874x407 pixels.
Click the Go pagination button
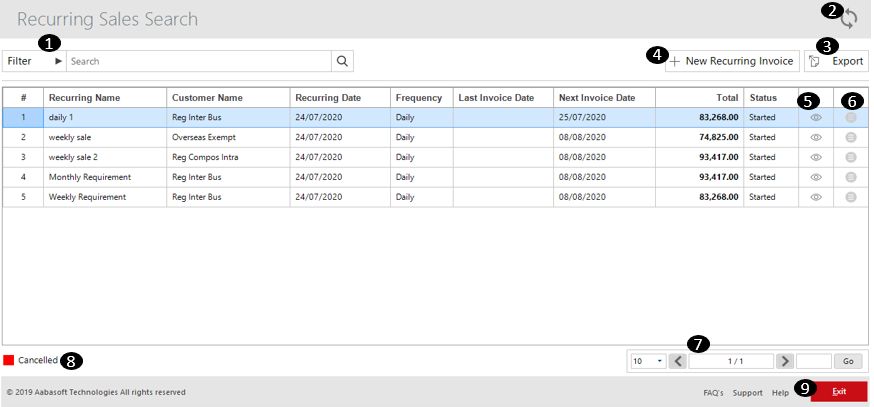pyautogui.click(x=848, y=361)
